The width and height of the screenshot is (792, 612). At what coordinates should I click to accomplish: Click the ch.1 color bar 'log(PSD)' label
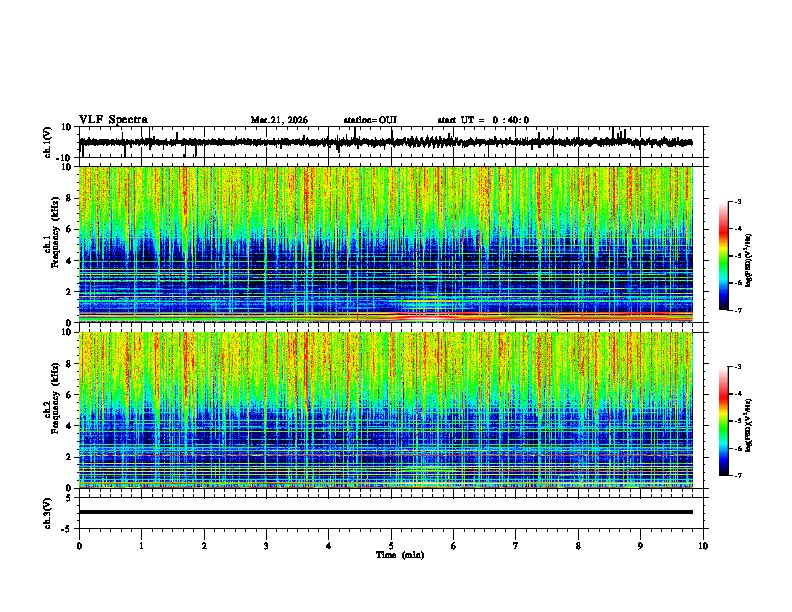pyautogui.click(x=748, y=261)
